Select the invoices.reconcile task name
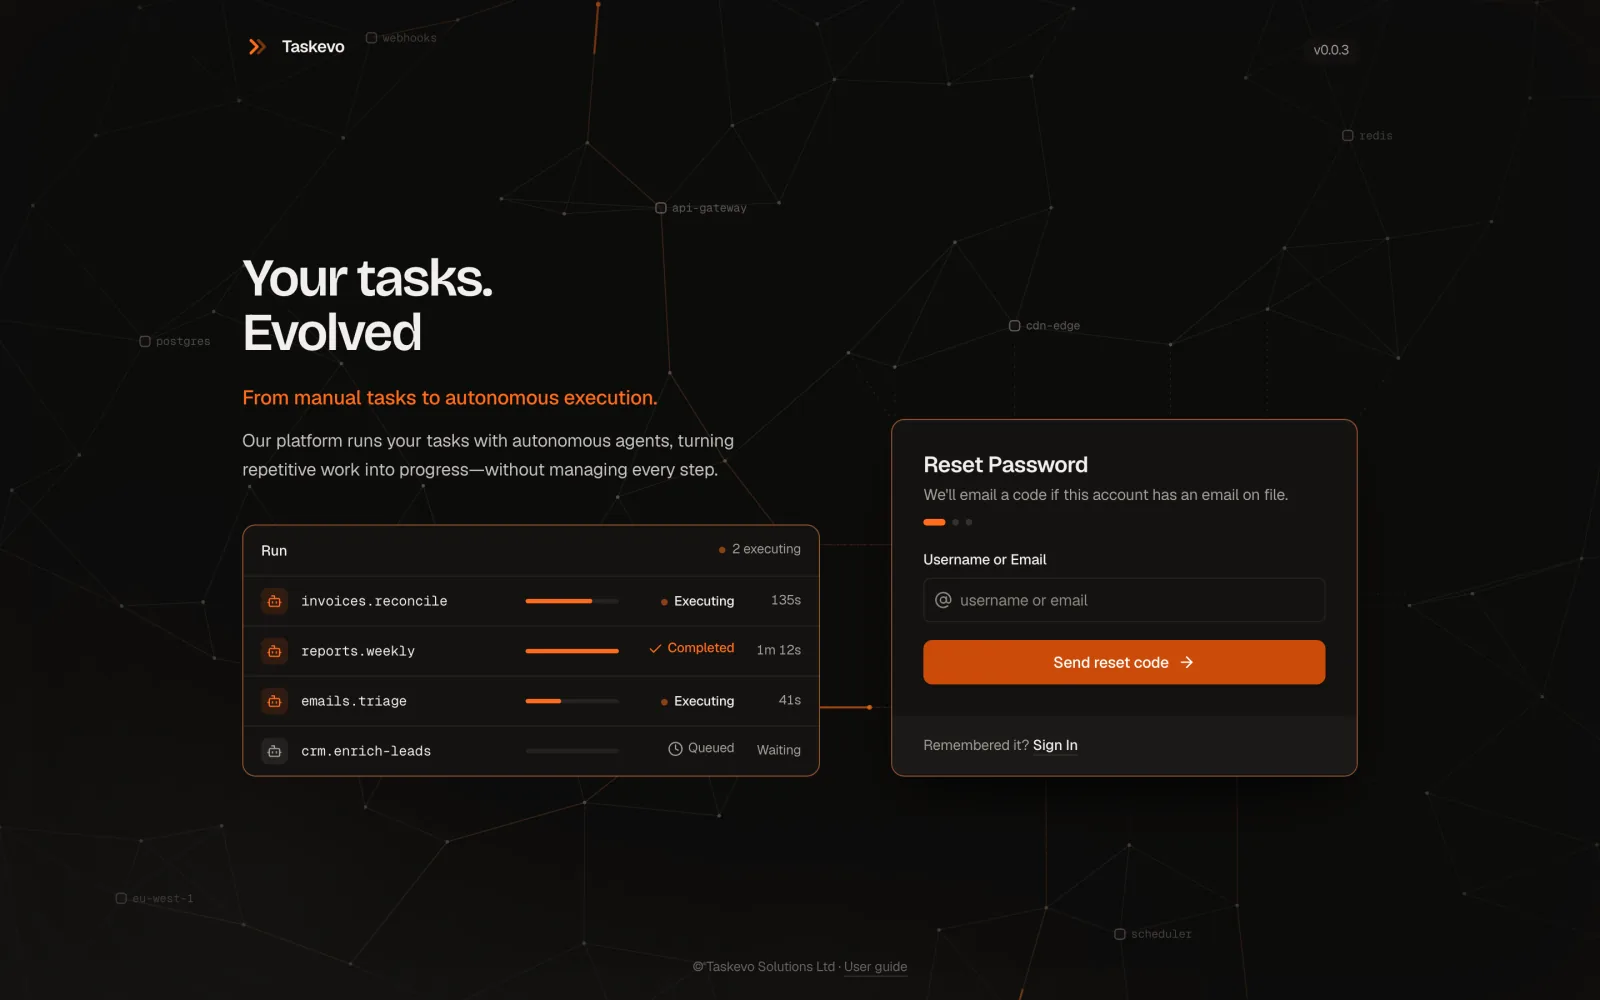This screenshot has height=1000, width=1600. pos(374,601)
